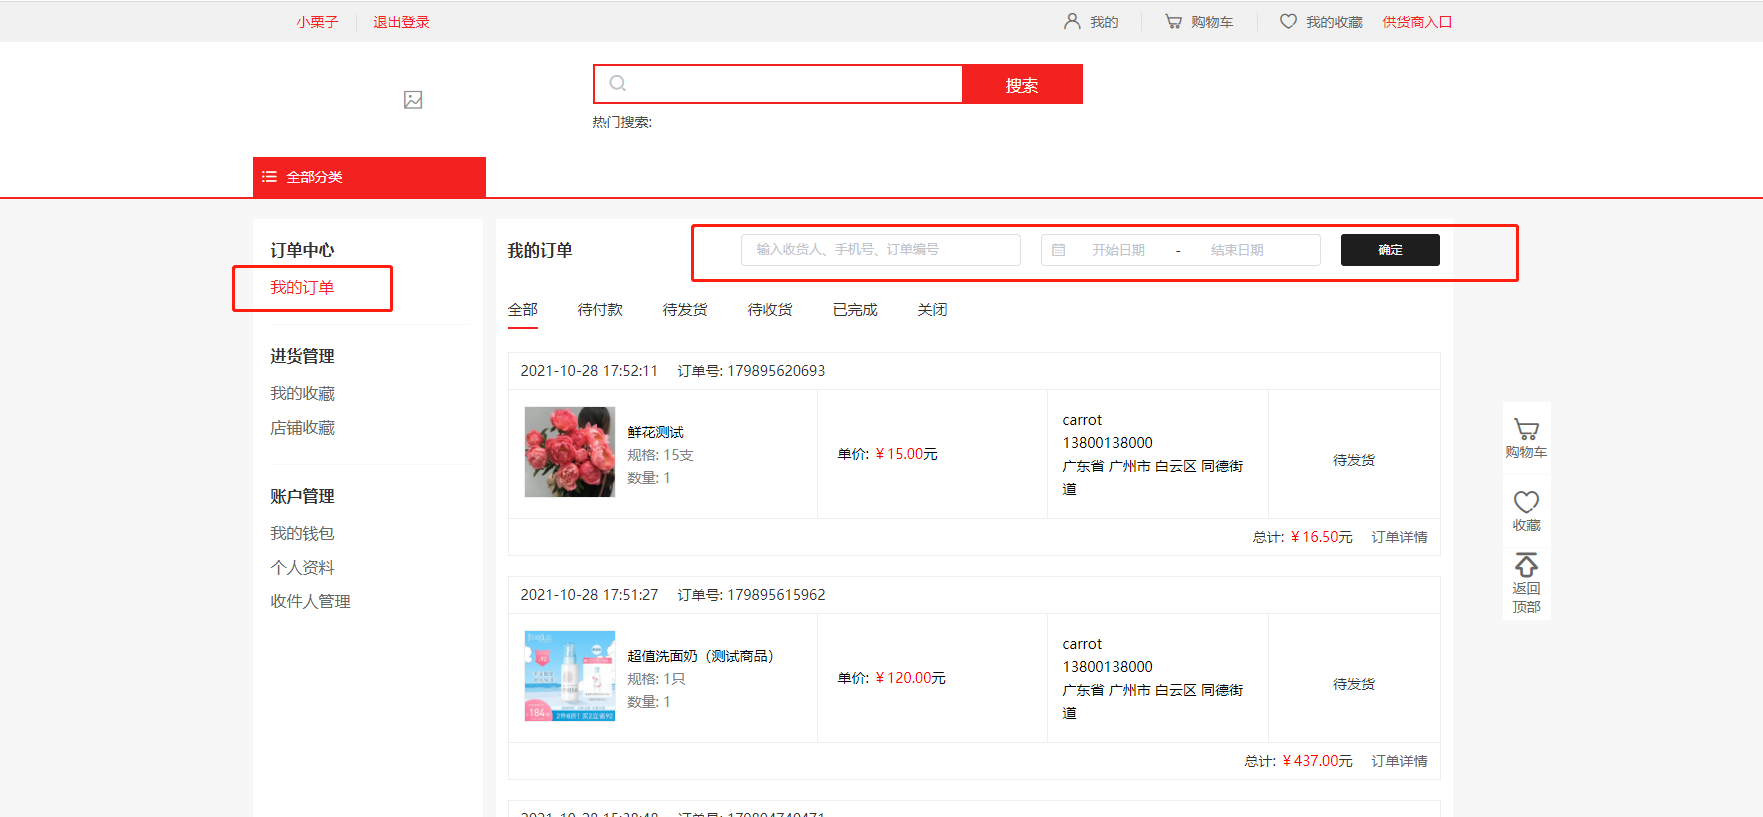1763x817 pixels.
Task: Open the end date picker 结束日期
Action: (1237, 250)
